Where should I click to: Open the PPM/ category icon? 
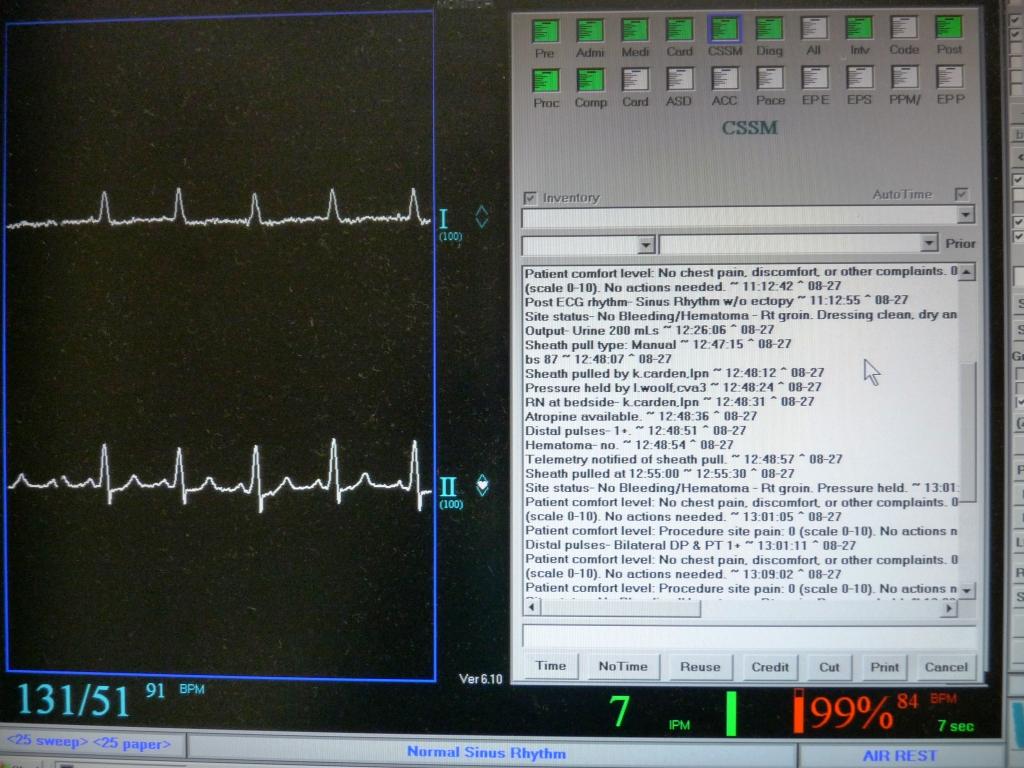904,78
